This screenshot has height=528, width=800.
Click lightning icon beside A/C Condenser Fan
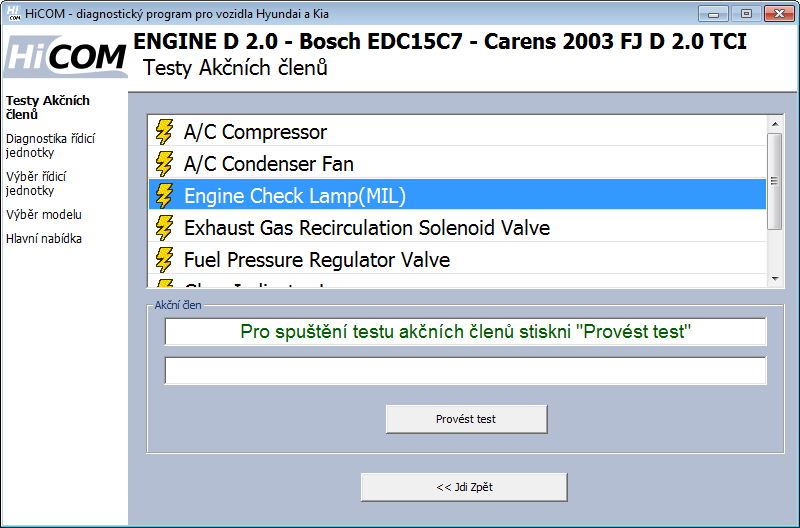click(x=163, y=164)
